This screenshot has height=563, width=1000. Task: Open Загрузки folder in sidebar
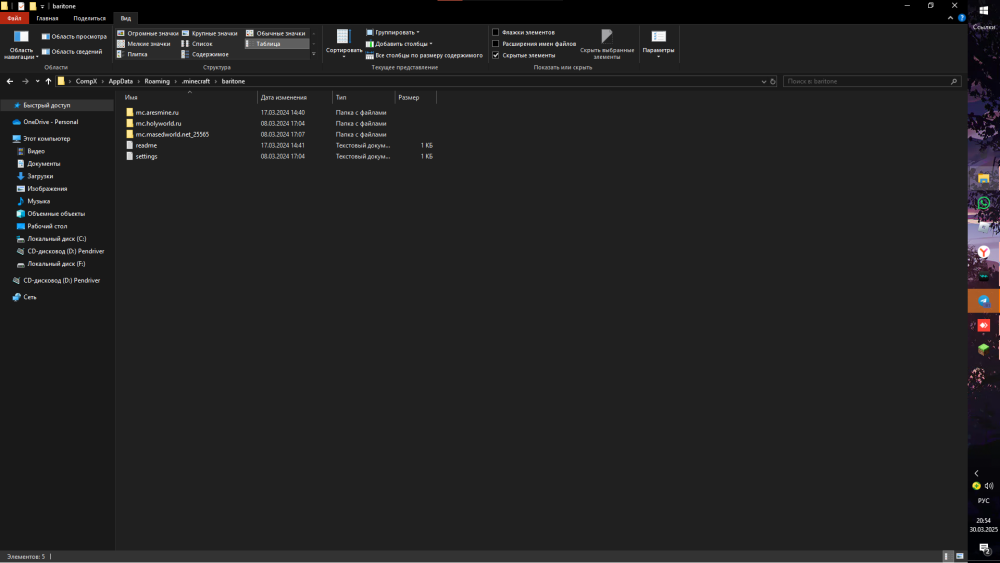(40, 176)
